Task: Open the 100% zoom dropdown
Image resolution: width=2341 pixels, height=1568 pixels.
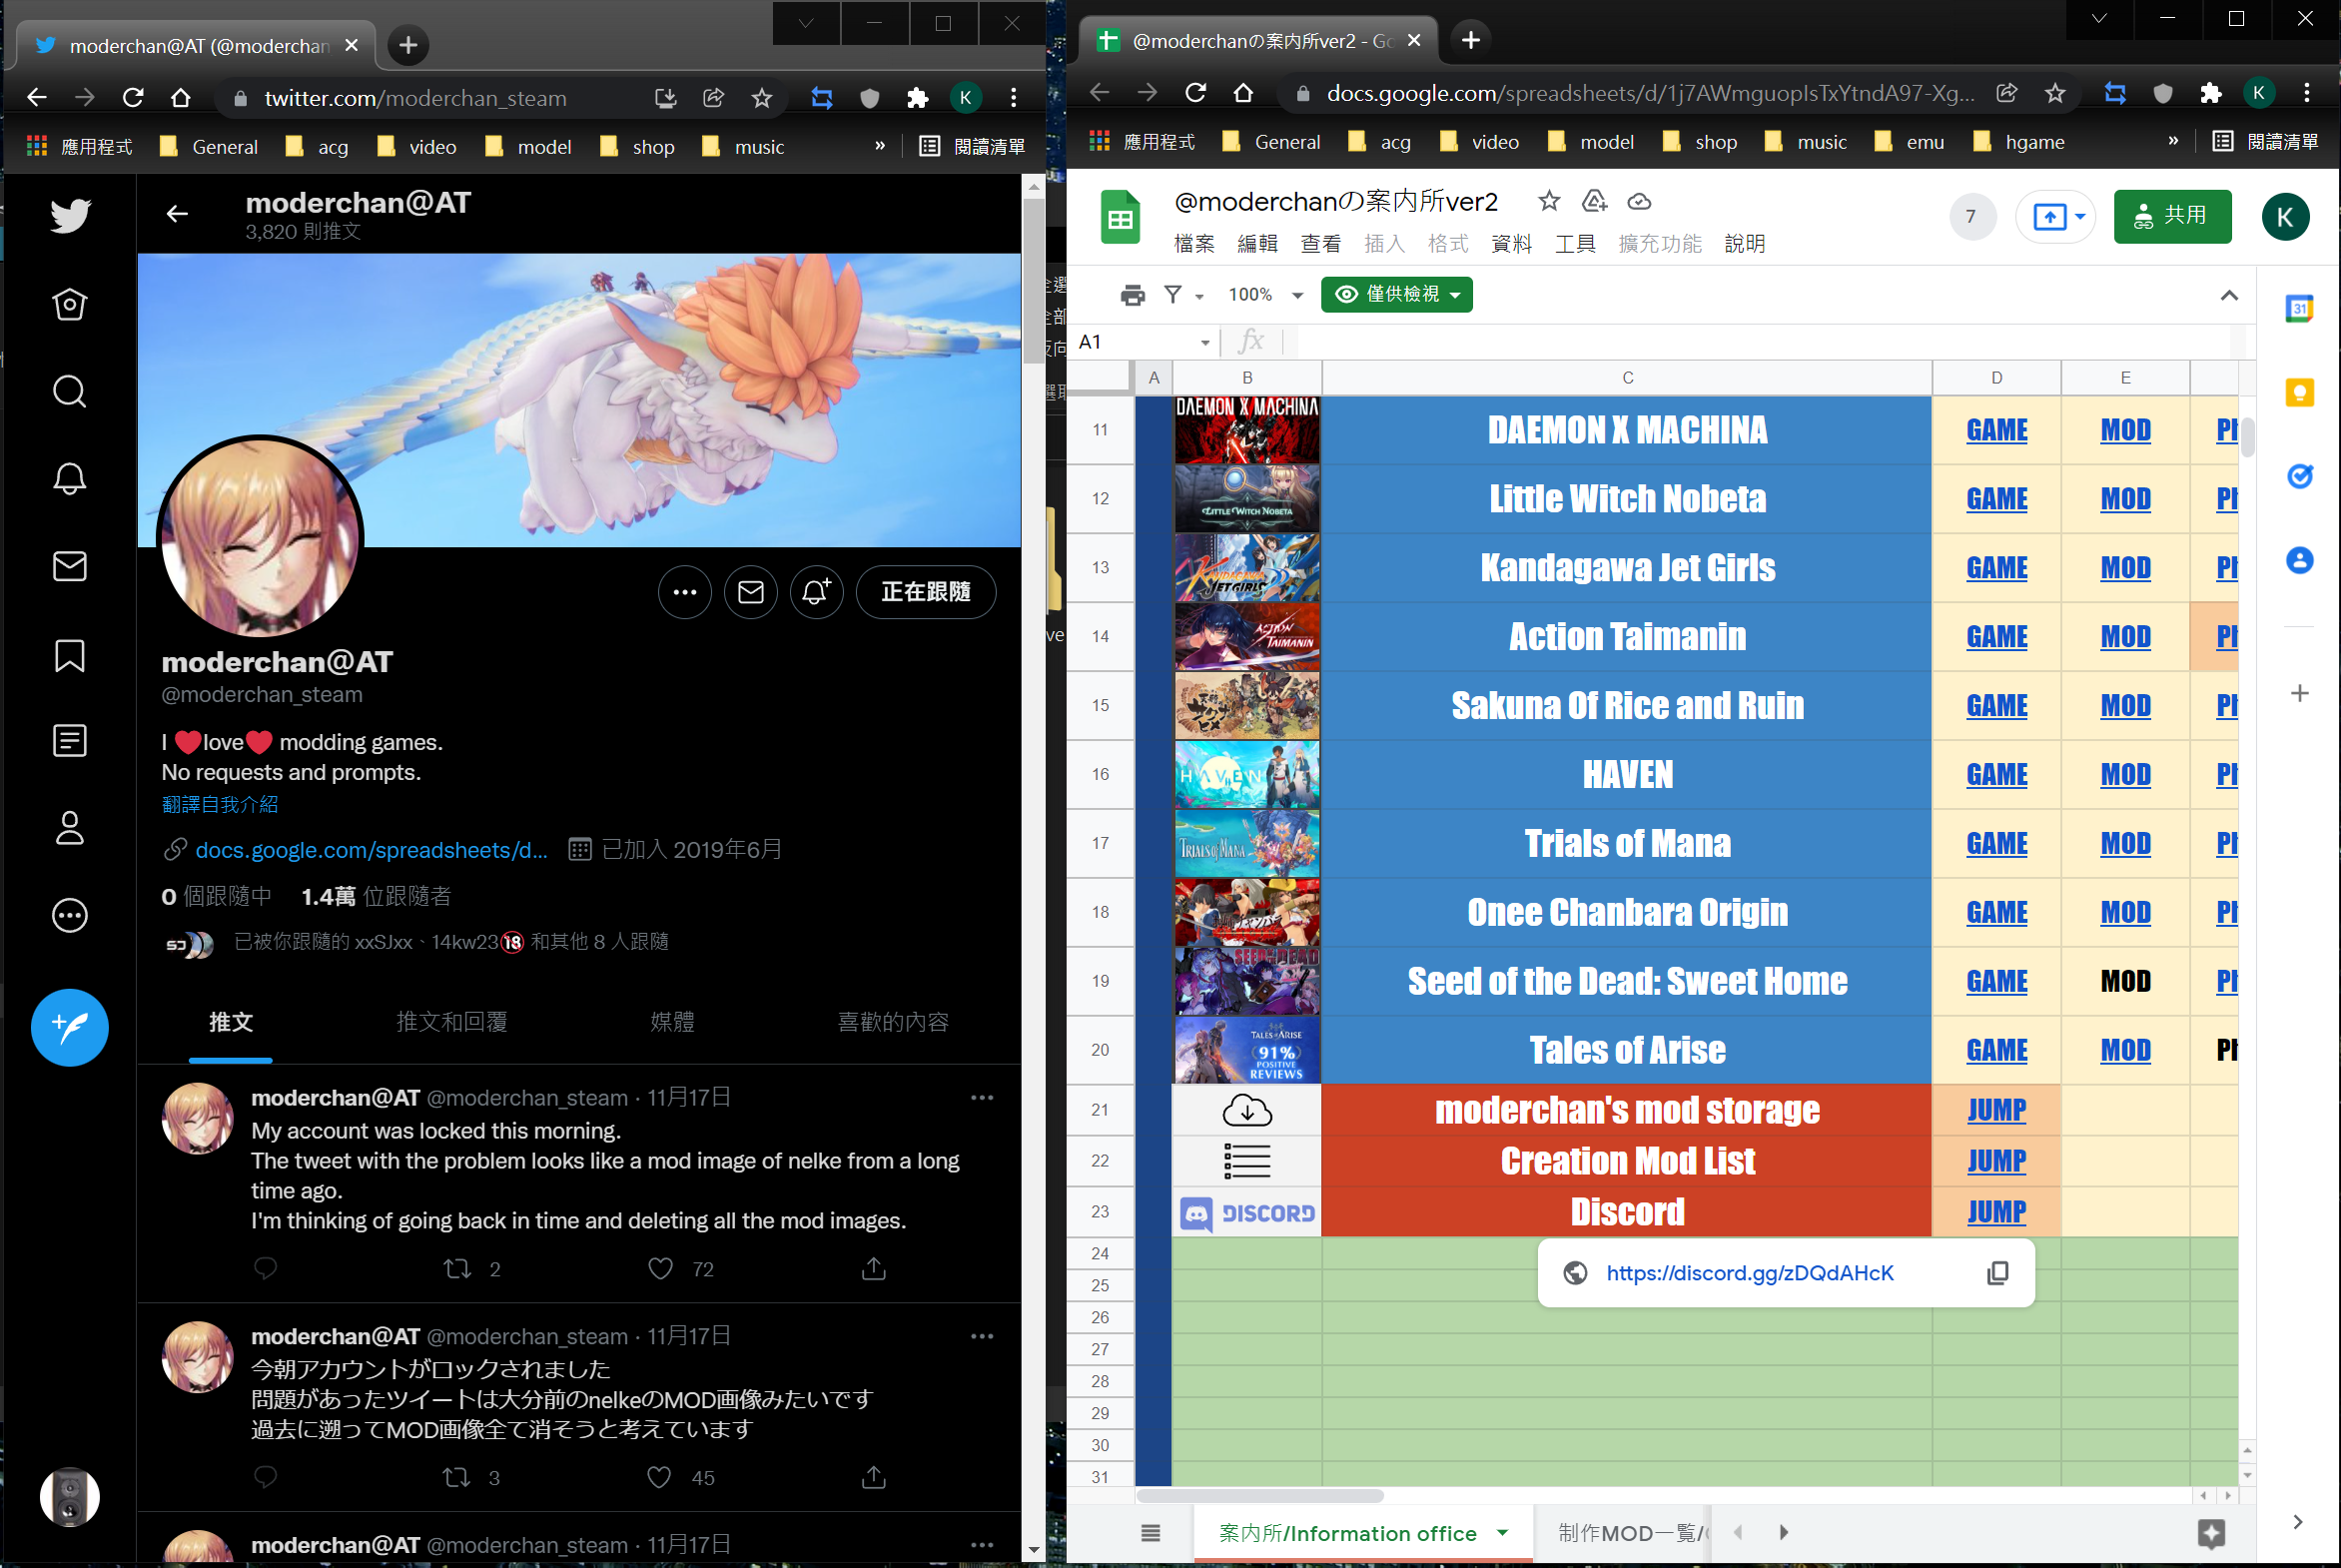Action: (x=1265, y=295)
